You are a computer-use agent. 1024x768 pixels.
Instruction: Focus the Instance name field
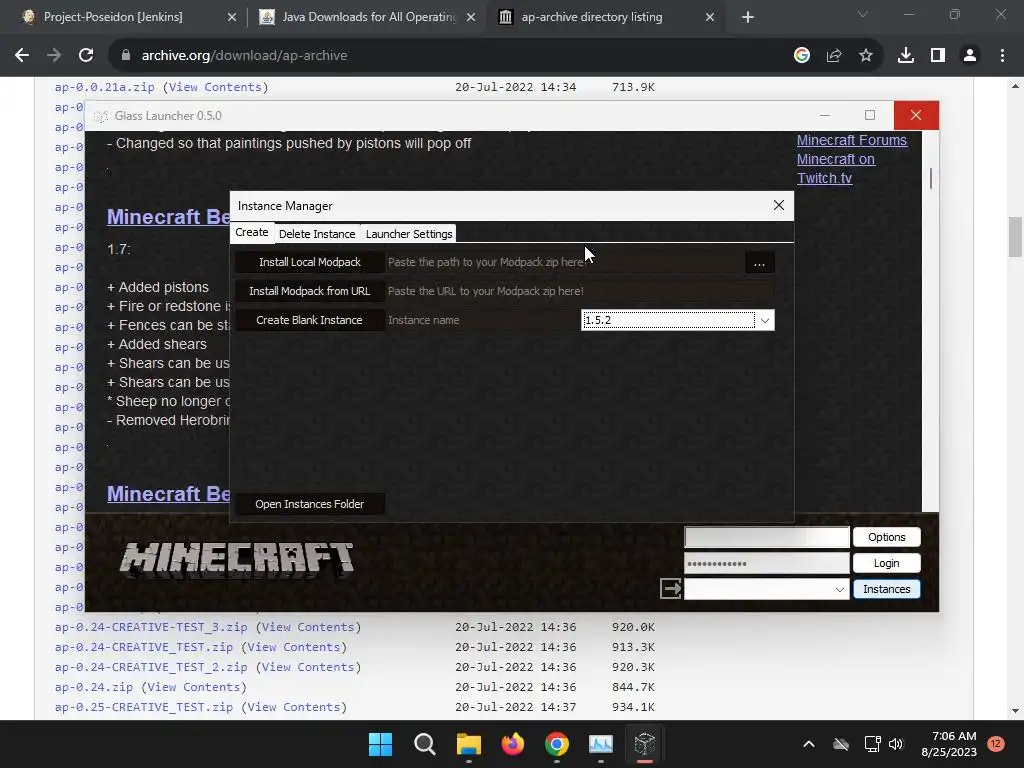(x=482, y=320)
